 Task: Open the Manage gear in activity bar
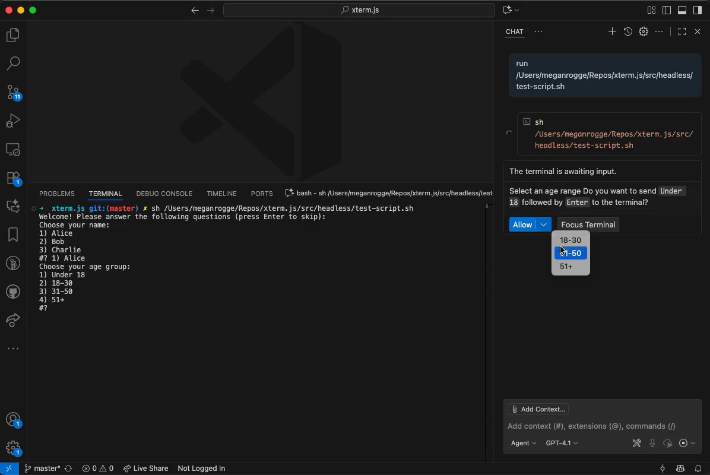click(x=13, y=448)
